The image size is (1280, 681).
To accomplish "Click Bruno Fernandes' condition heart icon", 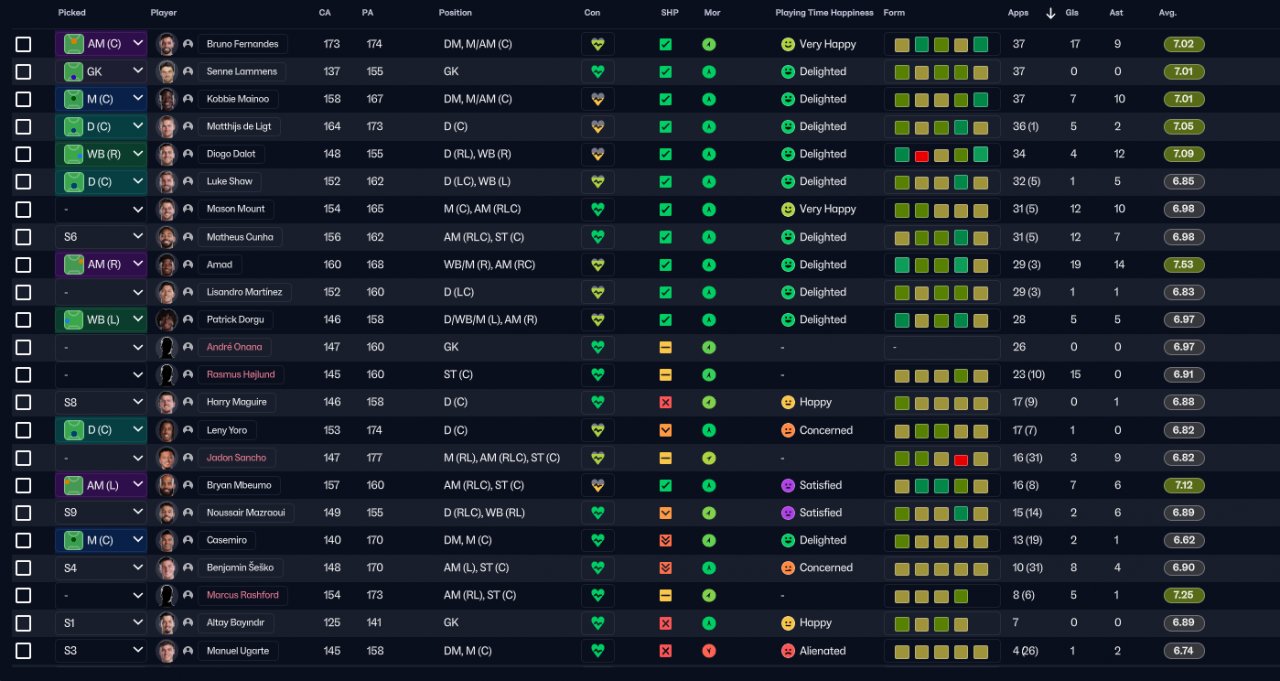I will click(598, 45).
